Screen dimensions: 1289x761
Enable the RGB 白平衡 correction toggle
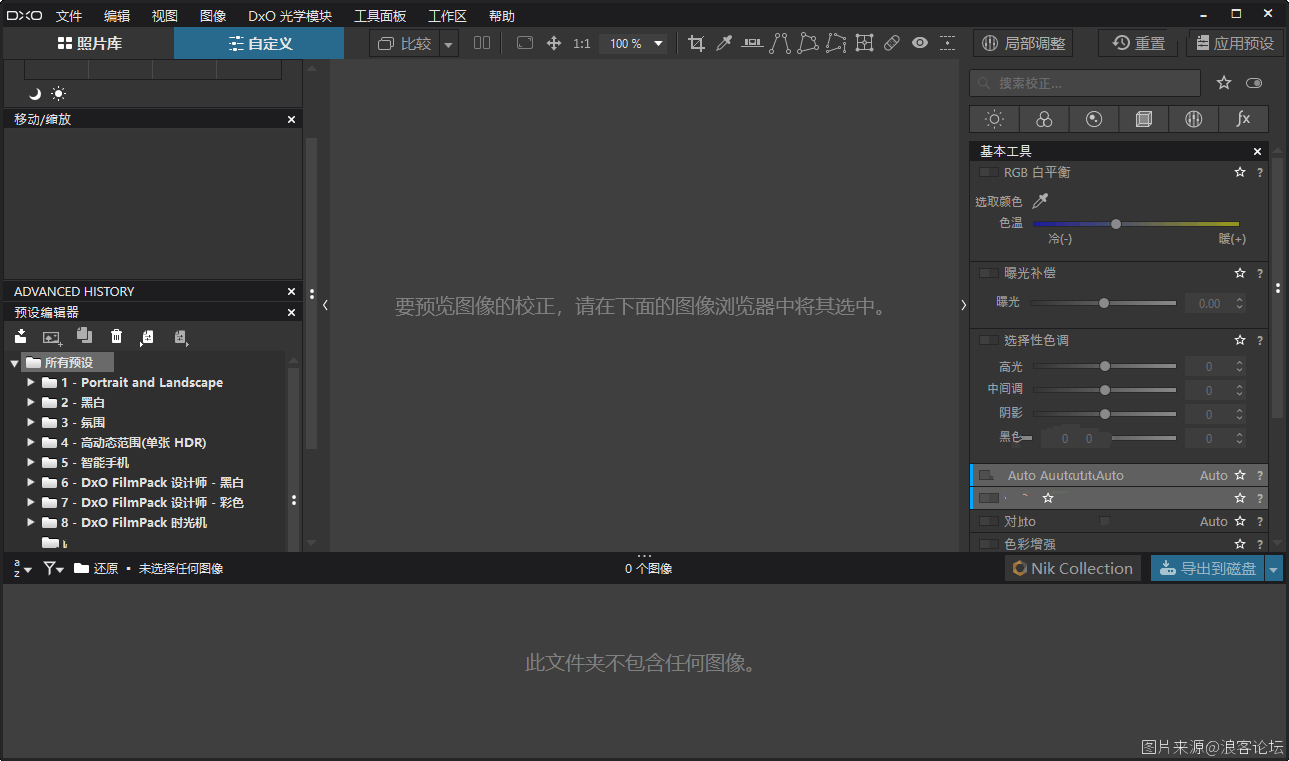(988, 173)
